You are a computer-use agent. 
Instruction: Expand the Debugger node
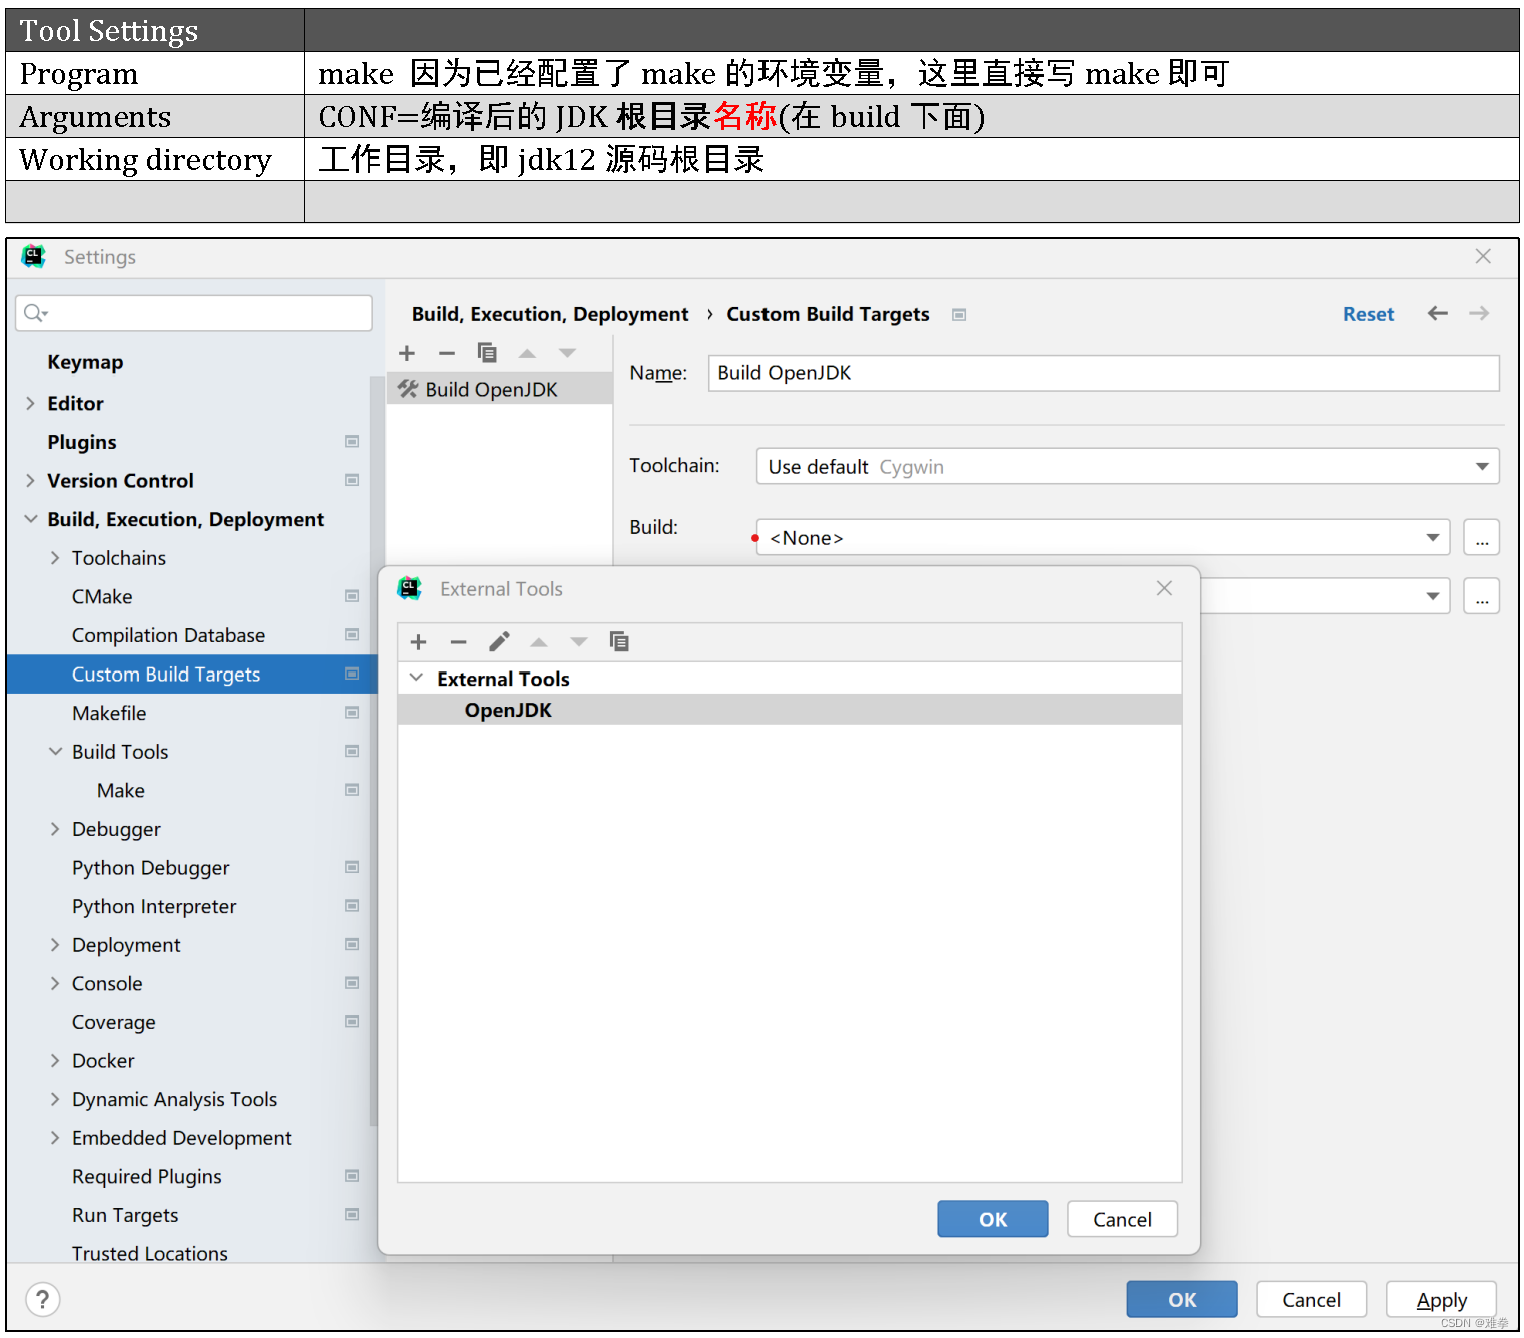pos(55,829)
